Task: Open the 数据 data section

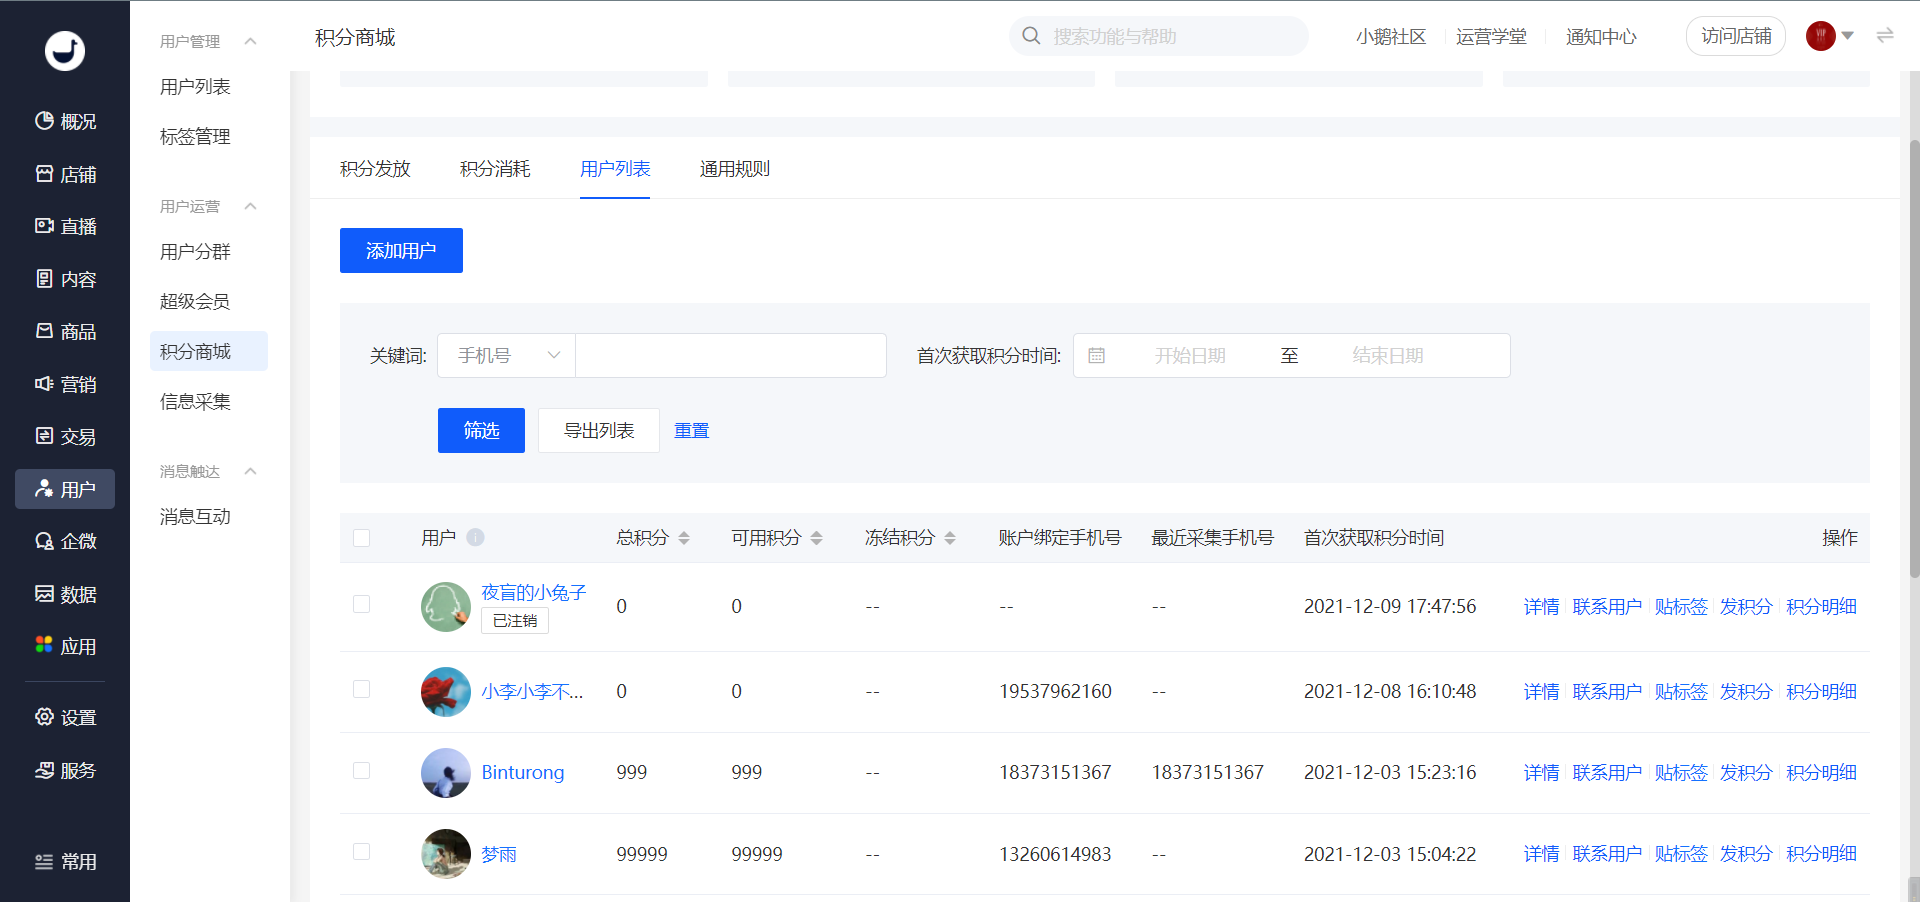Action: (x=65, y=594)
